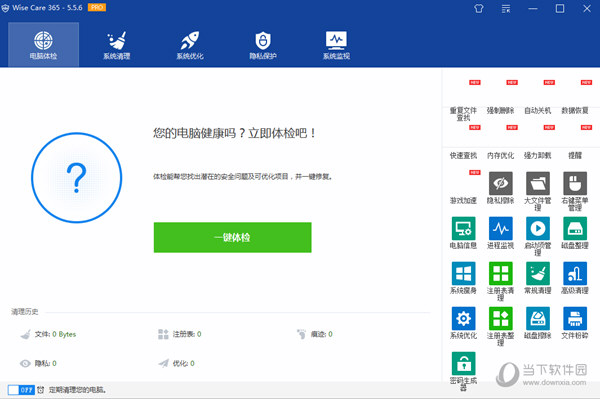The height and width of the screenshot is (399, 600).
Task: Toggle the OFF scheduled cleaning switch
Action: point(21,390)
